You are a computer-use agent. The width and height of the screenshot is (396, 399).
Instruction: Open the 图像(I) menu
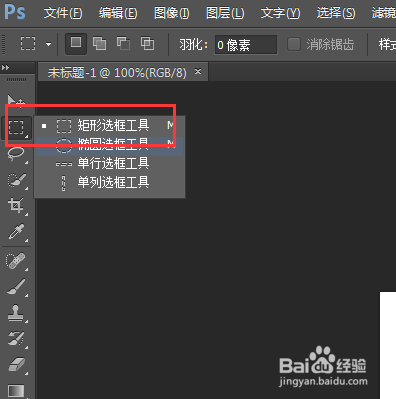172,13
